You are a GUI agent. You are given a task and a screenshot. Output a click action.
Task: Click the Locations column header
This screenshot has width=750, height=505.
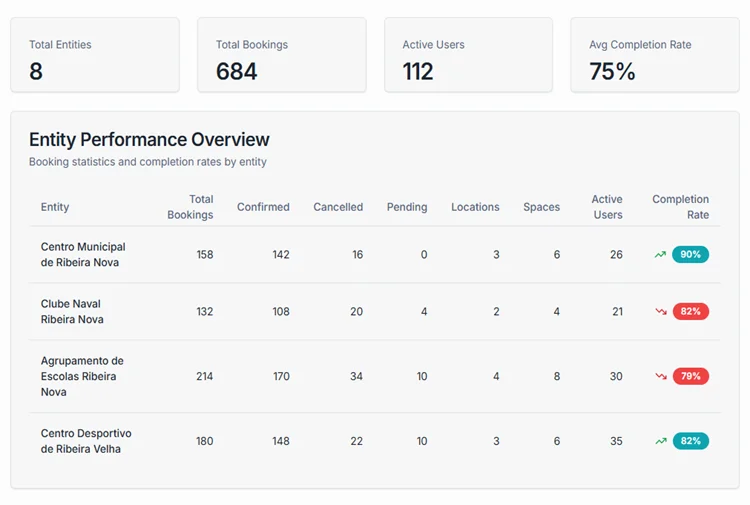click(475, 207)
